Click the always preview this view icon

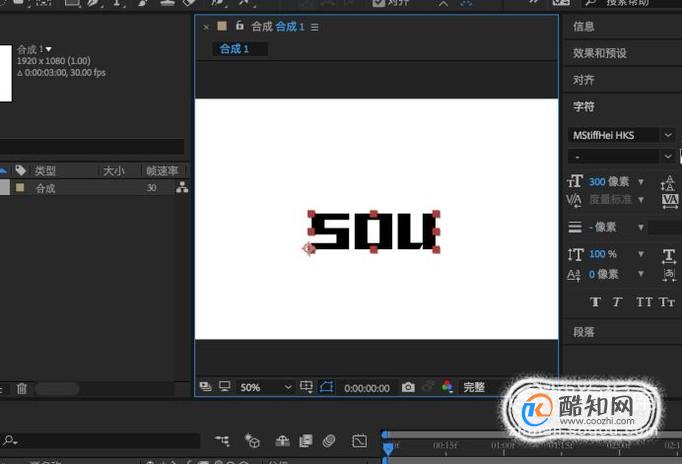pos(205,386)
